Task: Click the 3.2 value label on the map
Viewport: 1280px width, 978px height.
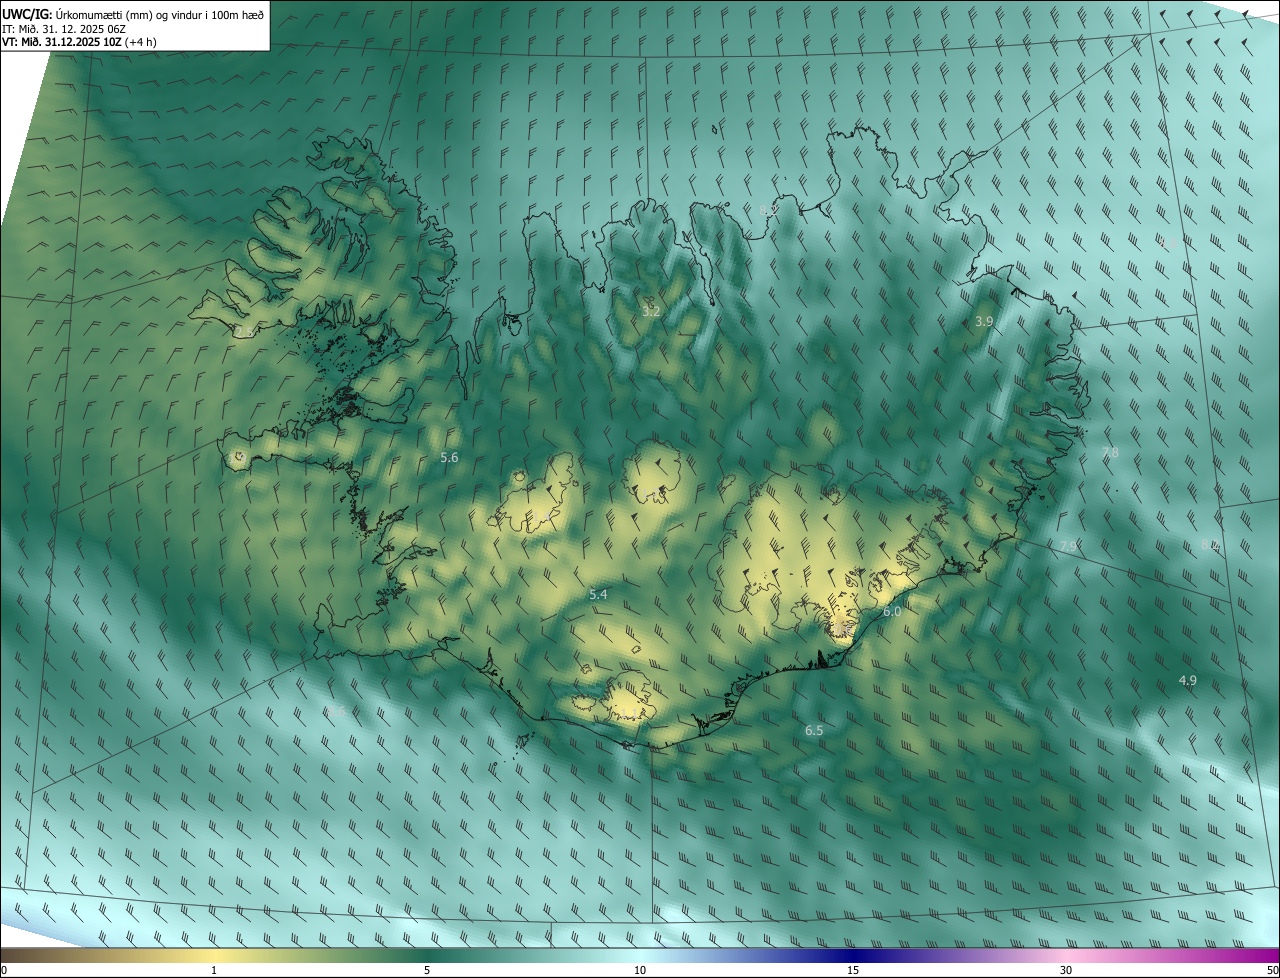Action: click(x=651, y=312)
